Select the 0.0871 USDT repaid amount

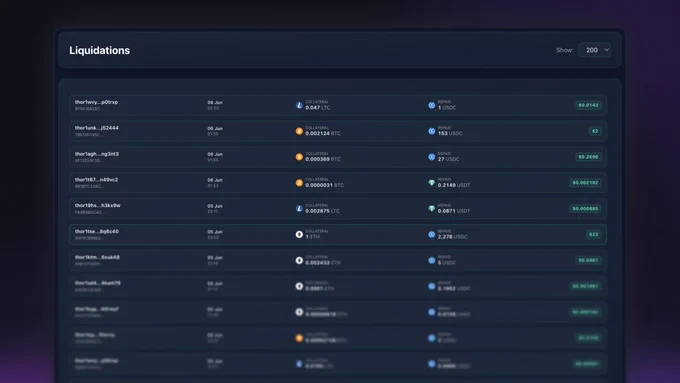(x=454, y=211)
